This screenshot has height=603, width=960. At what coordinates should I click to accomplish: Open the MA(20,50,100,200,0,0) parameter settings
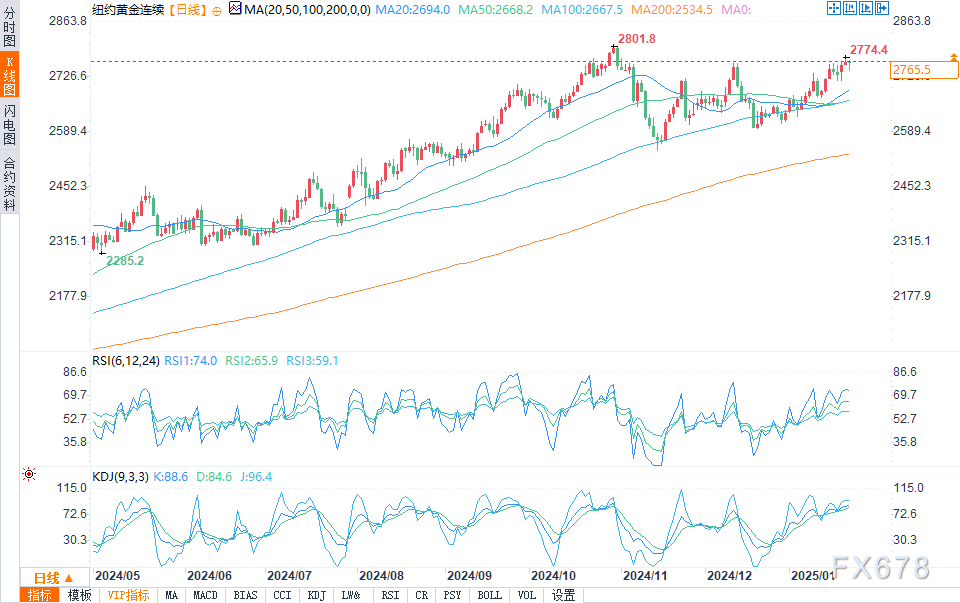[x=309, y=9]
